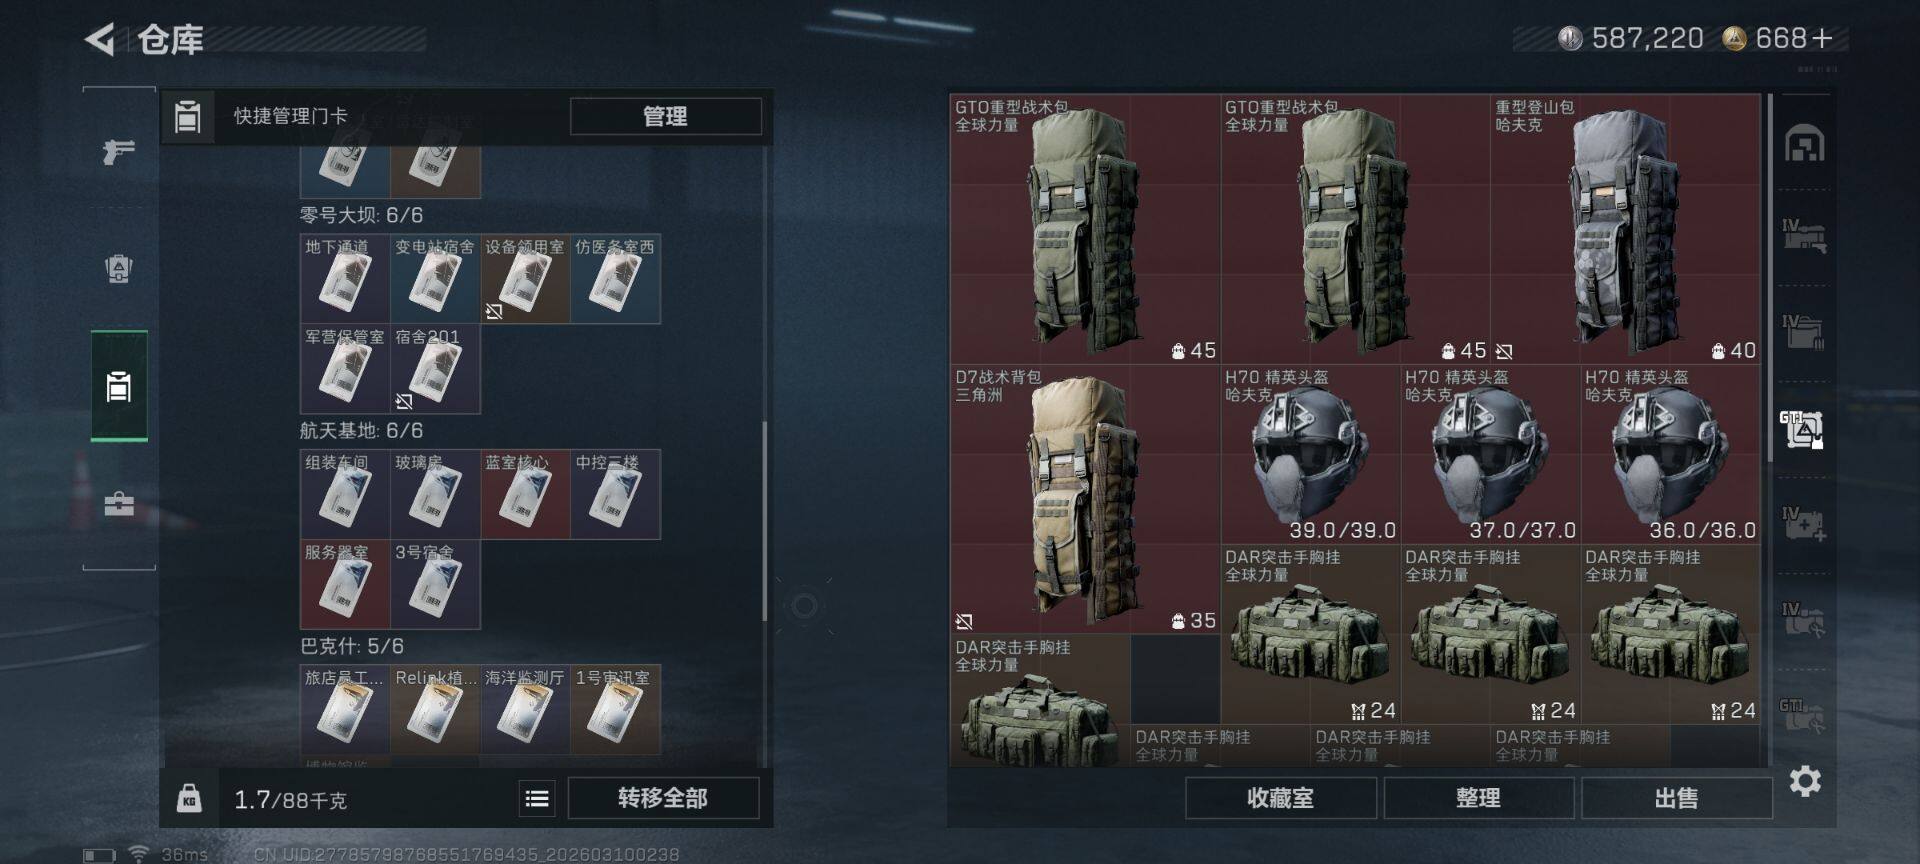Select the keycard holder tab in sidebar
This screenshot has width=1920, height=864.
click(119, 386)
